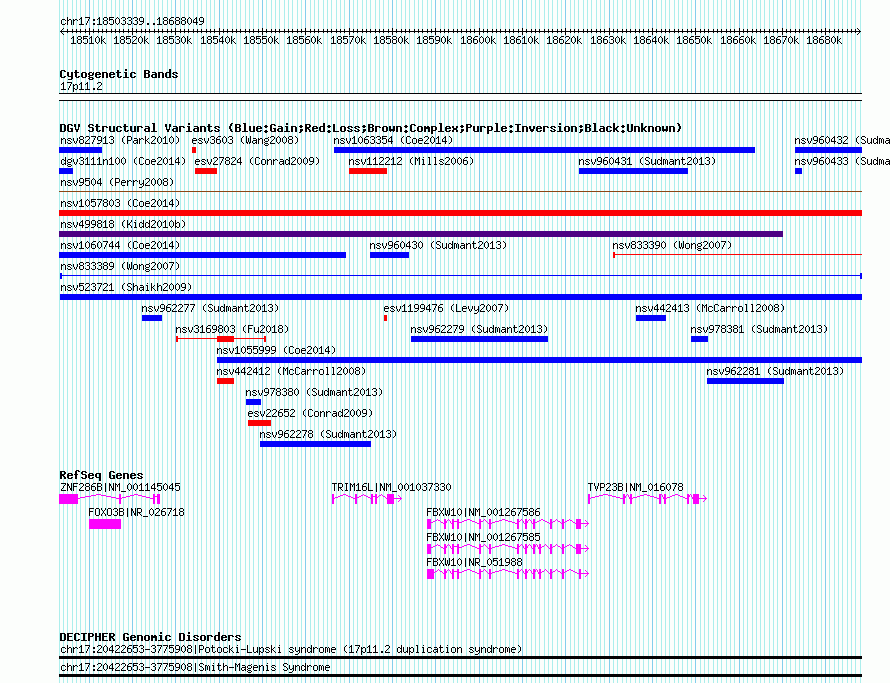Click the TRIM16L gene model glyph

click(x=367, y=498)
